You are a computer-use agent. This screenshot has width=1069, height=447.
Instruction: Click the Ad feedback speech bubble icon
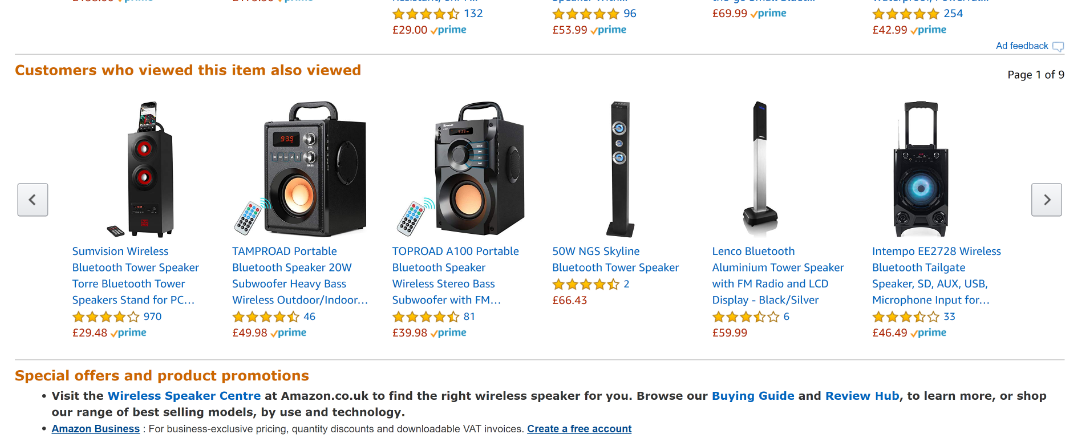[x=1057, y=47]
